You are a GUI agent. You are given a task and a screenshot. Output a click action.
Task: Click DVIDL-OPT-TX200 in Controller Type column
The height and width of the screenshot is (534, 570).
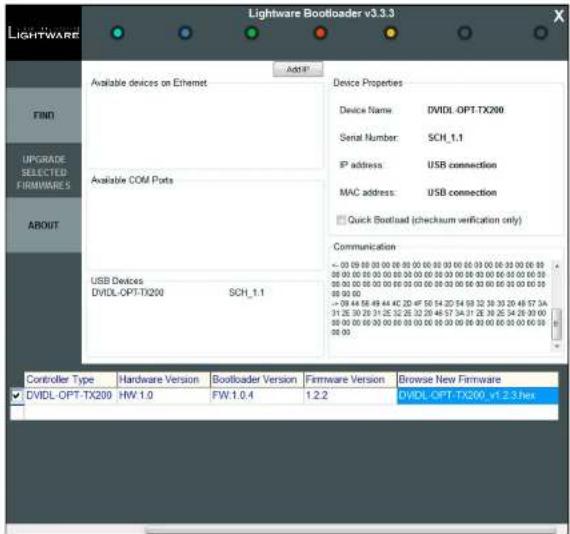coord(71,396)
